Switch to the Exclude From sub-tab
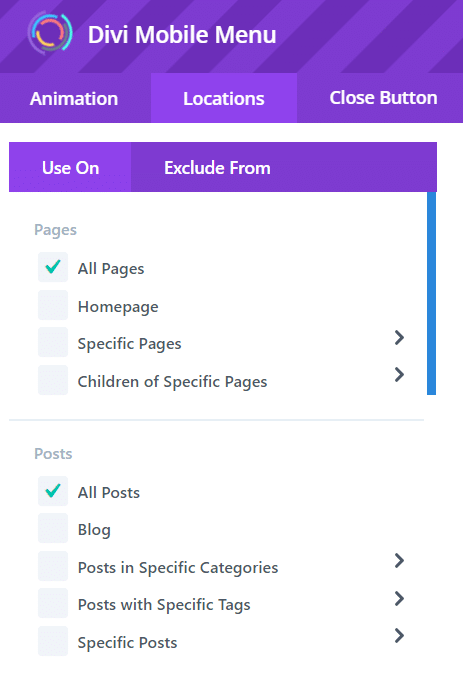The image size is (463, 680). click(x=217, y=167)
